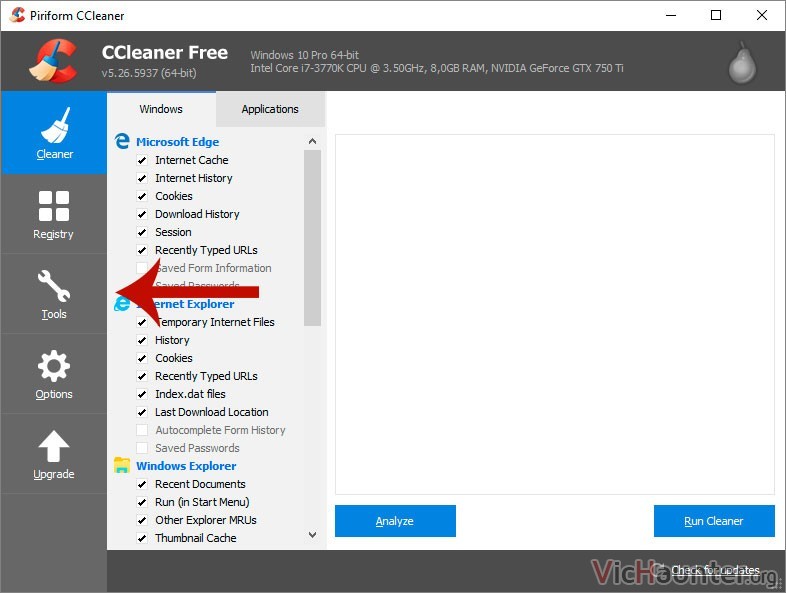Enable Autocomplete Form History checkbox
Screen dimensions: 786x593
point(142,430)
